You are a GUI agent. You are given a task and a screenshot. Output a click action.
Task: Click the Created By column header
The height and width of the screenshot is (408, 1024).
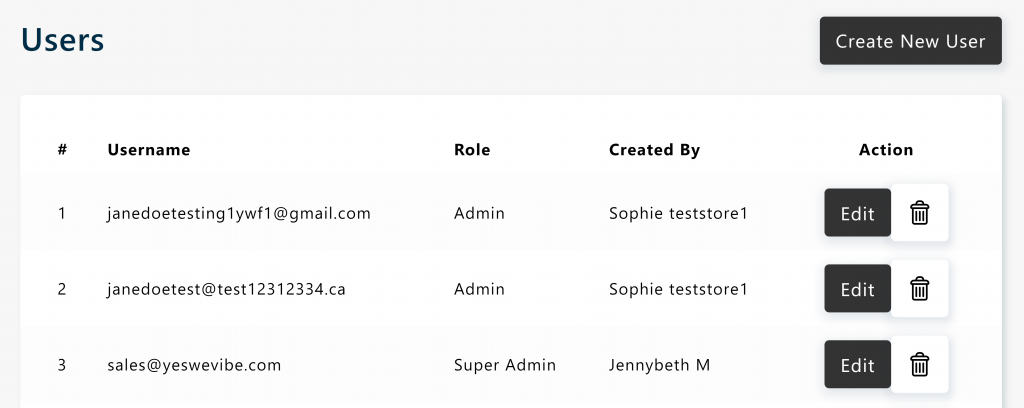pos(654,150)
